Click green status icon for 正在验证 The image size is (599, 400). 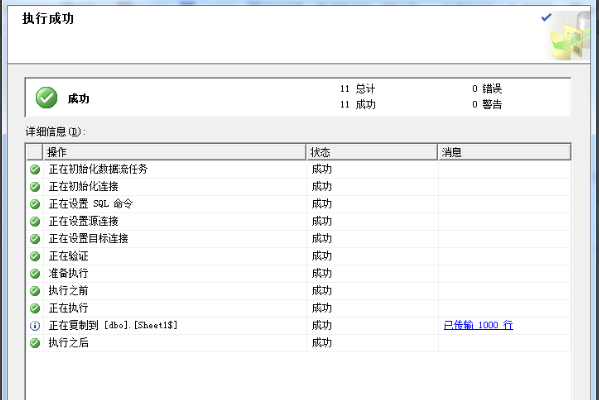point(35,256)
